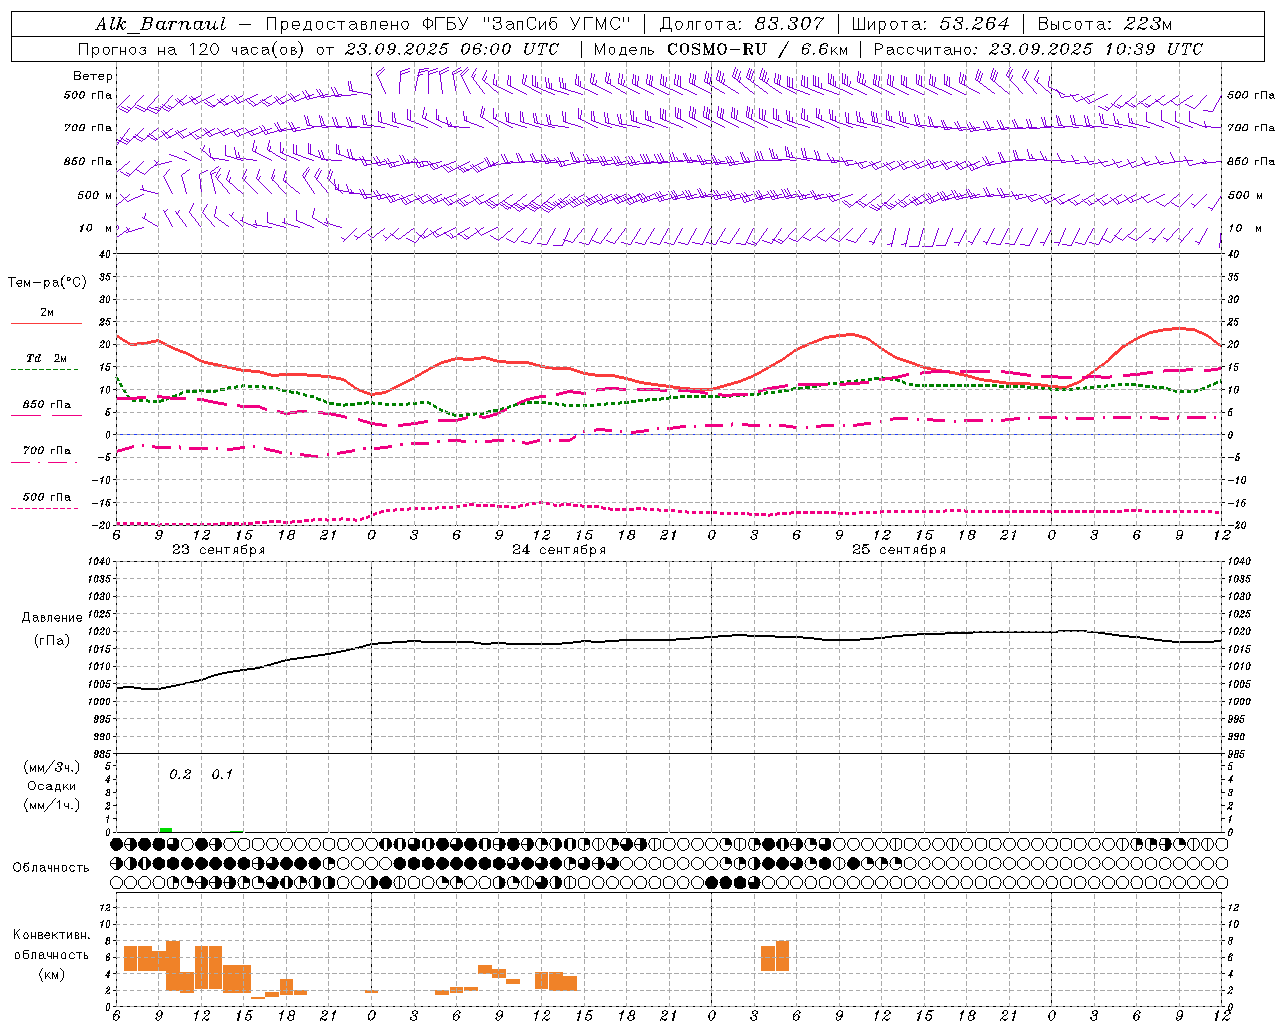This screenshot has height=1024, width=1280.
Task: Click the '(мм/3ч.)' precipitation unit label
Action: 52,768
